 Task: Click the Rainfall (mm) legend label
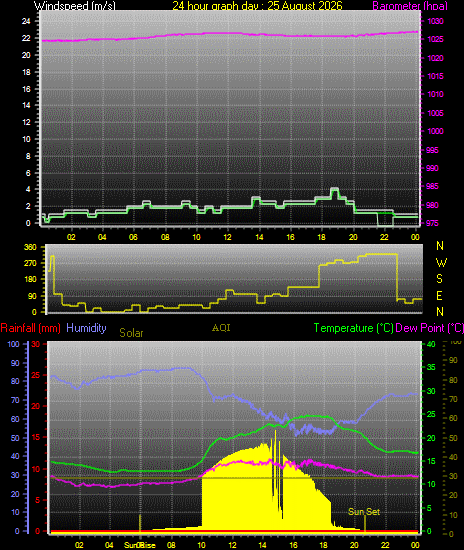31,328
